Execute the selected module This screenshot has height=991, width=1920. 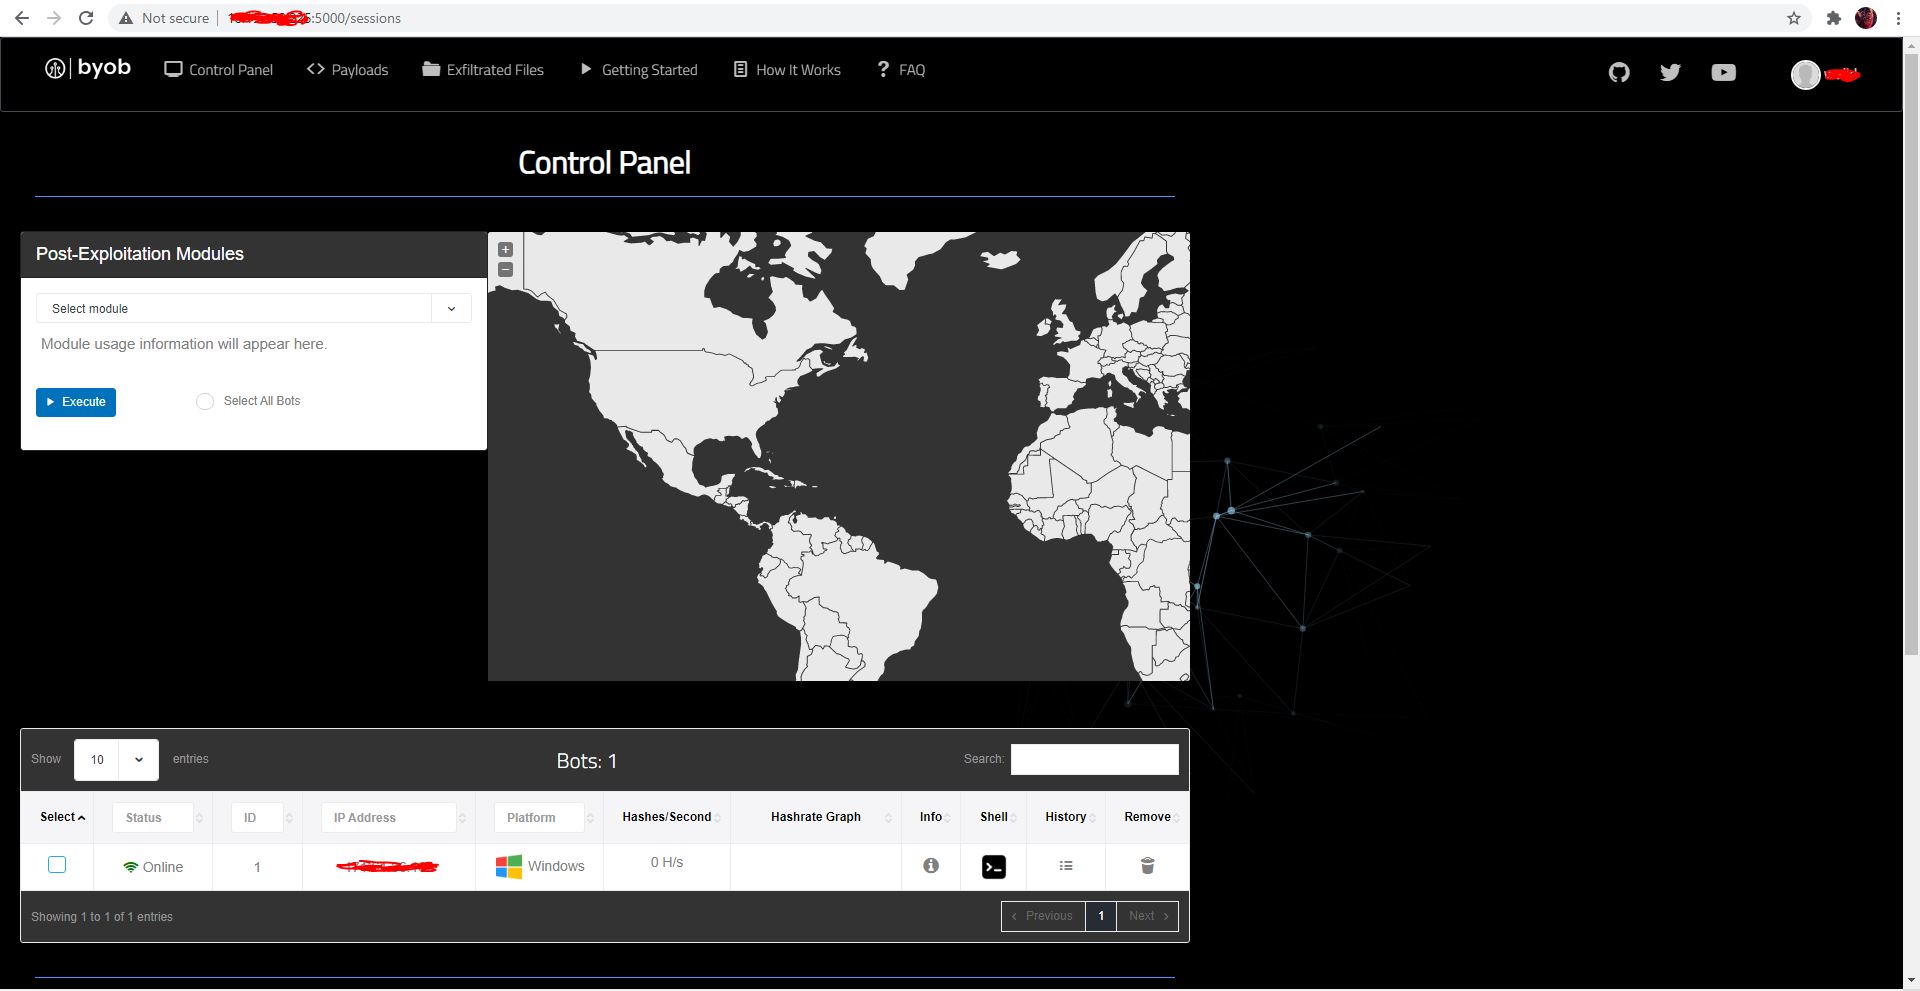pyautogui.click(x=75, y=402)
